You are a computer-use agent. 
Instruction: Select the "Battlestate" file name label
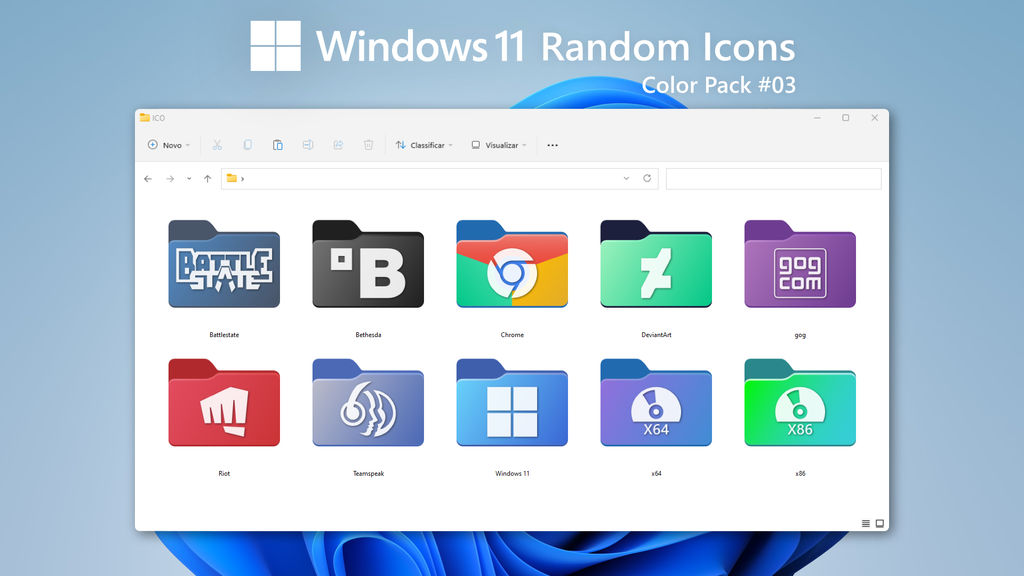coord(224,335)
